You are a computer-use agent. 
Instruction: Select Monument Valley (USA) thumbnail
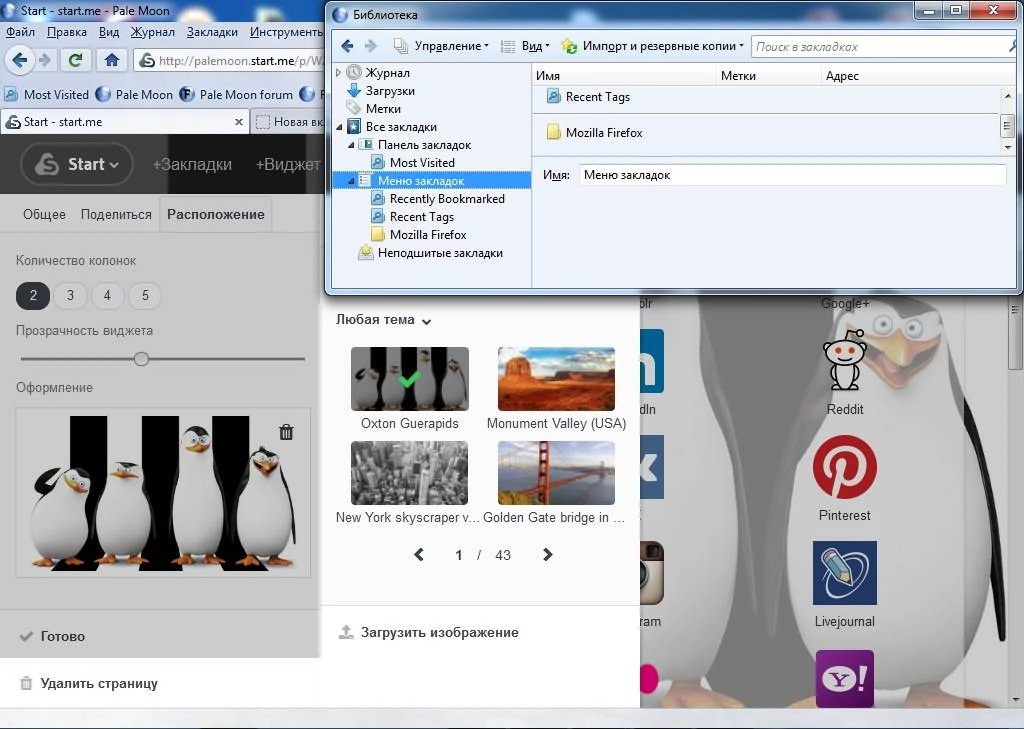click(556, 379)
